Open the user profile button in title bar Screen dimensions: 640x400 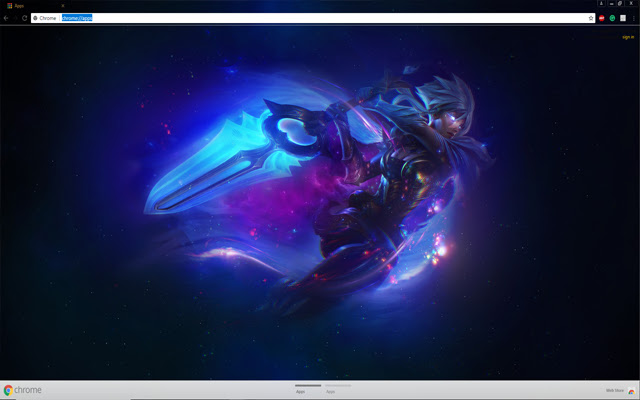coord(601,3)
